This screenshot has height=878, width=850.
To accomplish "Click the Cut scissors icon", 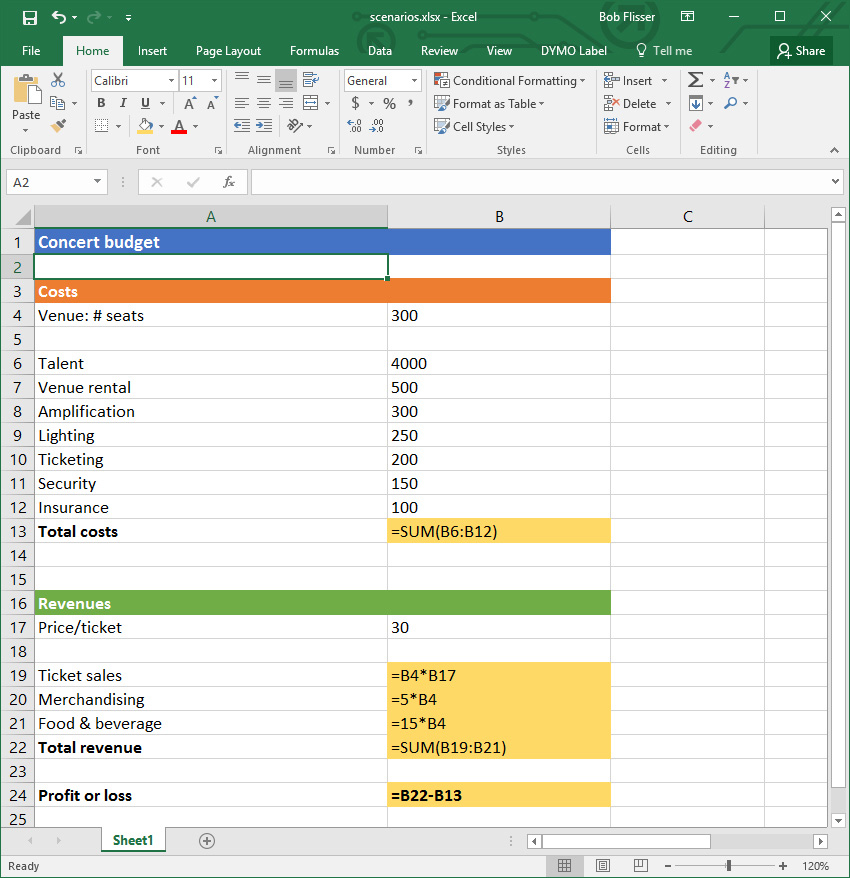I will pos(58,80).
